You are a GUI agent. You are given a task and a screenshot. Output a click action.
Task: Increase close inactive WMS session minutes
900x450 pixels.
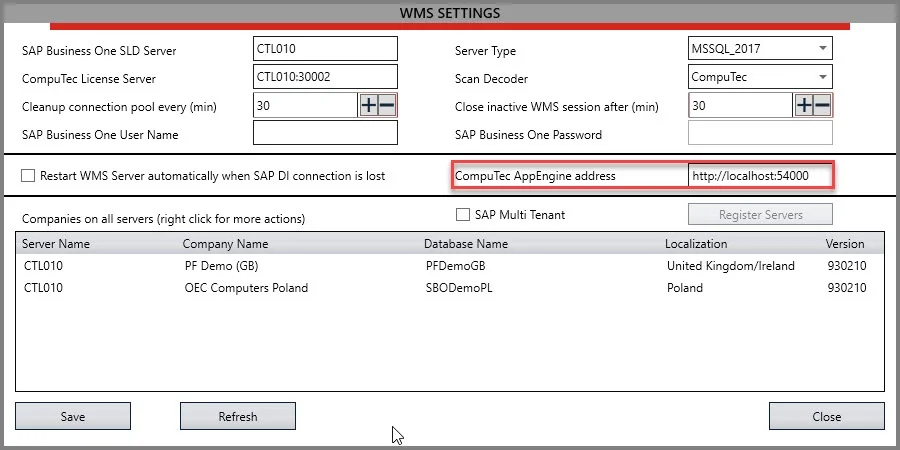click(x=804, y=105)
